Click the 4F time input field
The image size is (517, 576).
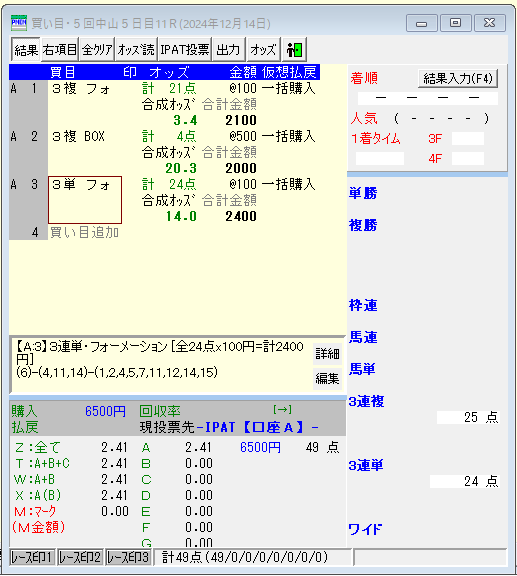(468, 159)
